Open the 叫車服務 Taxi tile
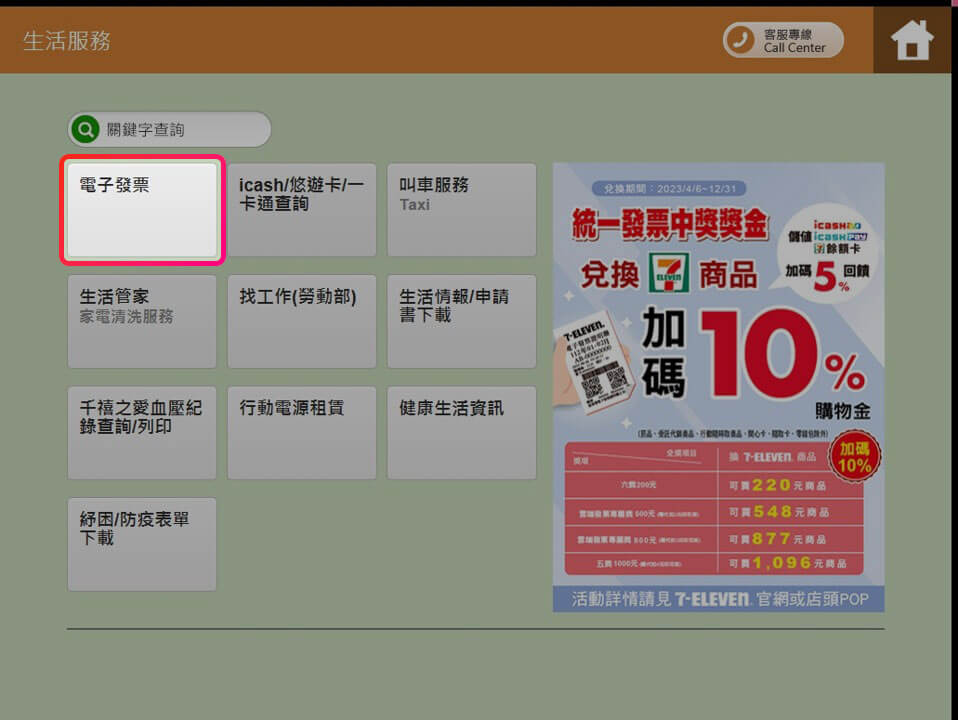Screen dimensions: 958x720 coord(462,210)
